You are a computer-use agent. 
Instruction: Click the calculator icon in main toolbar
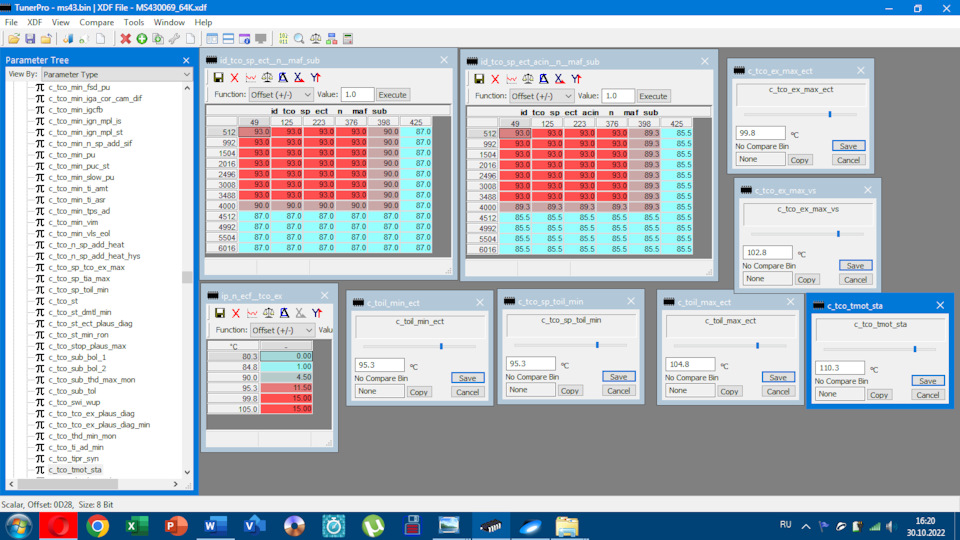[x=348, y=39]
